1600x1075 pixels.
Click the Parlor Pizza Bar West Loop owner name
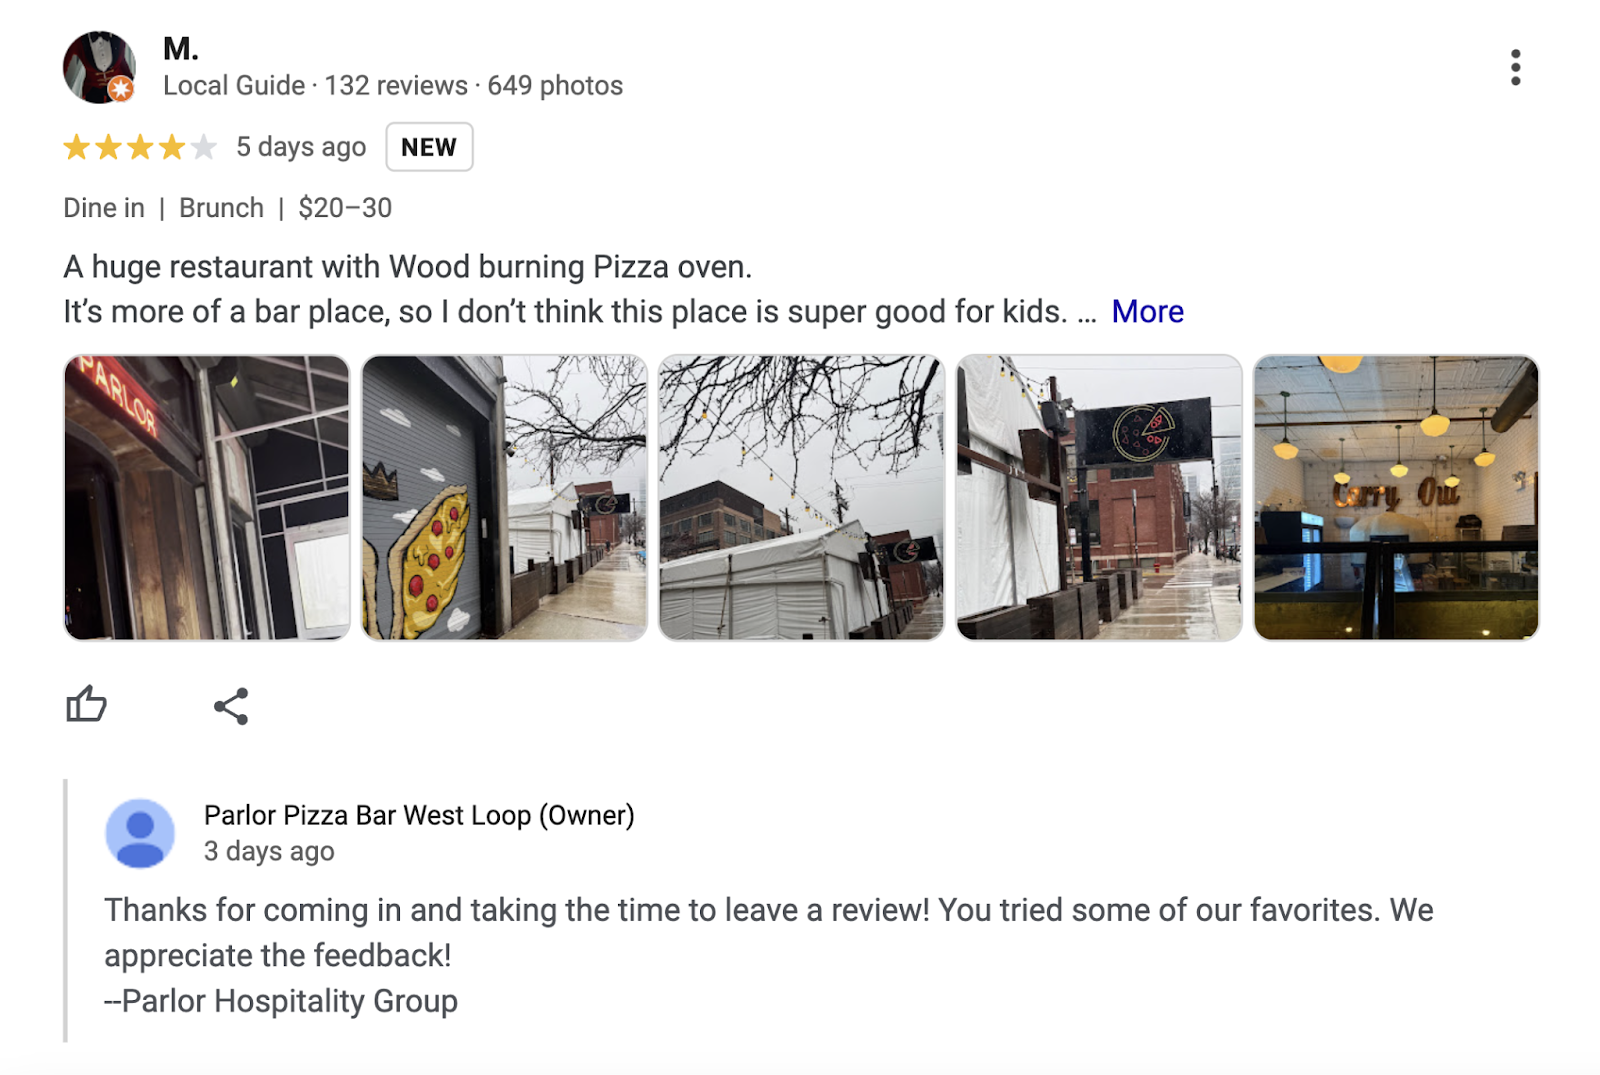420,815
